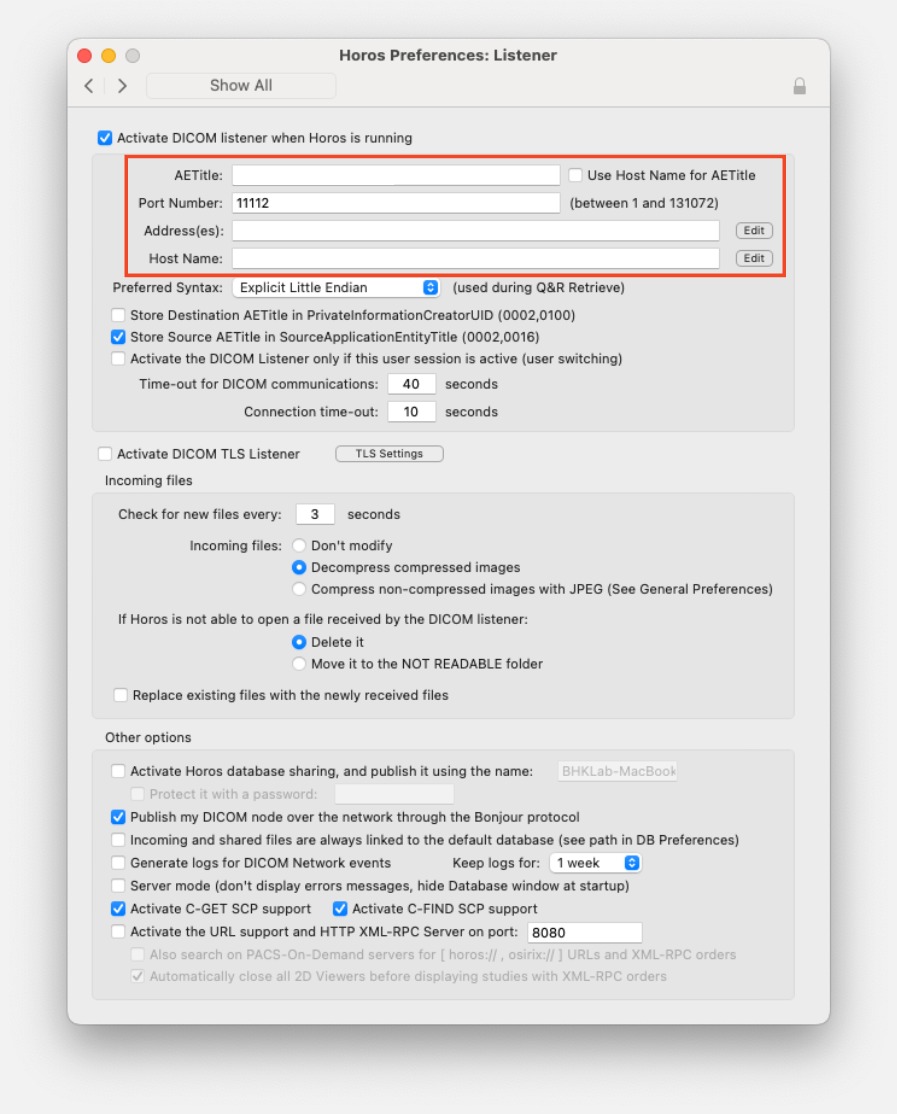Select Move it to the NOT READABLE folder
The image size is (897, 1114).
(x=299, y=663)
